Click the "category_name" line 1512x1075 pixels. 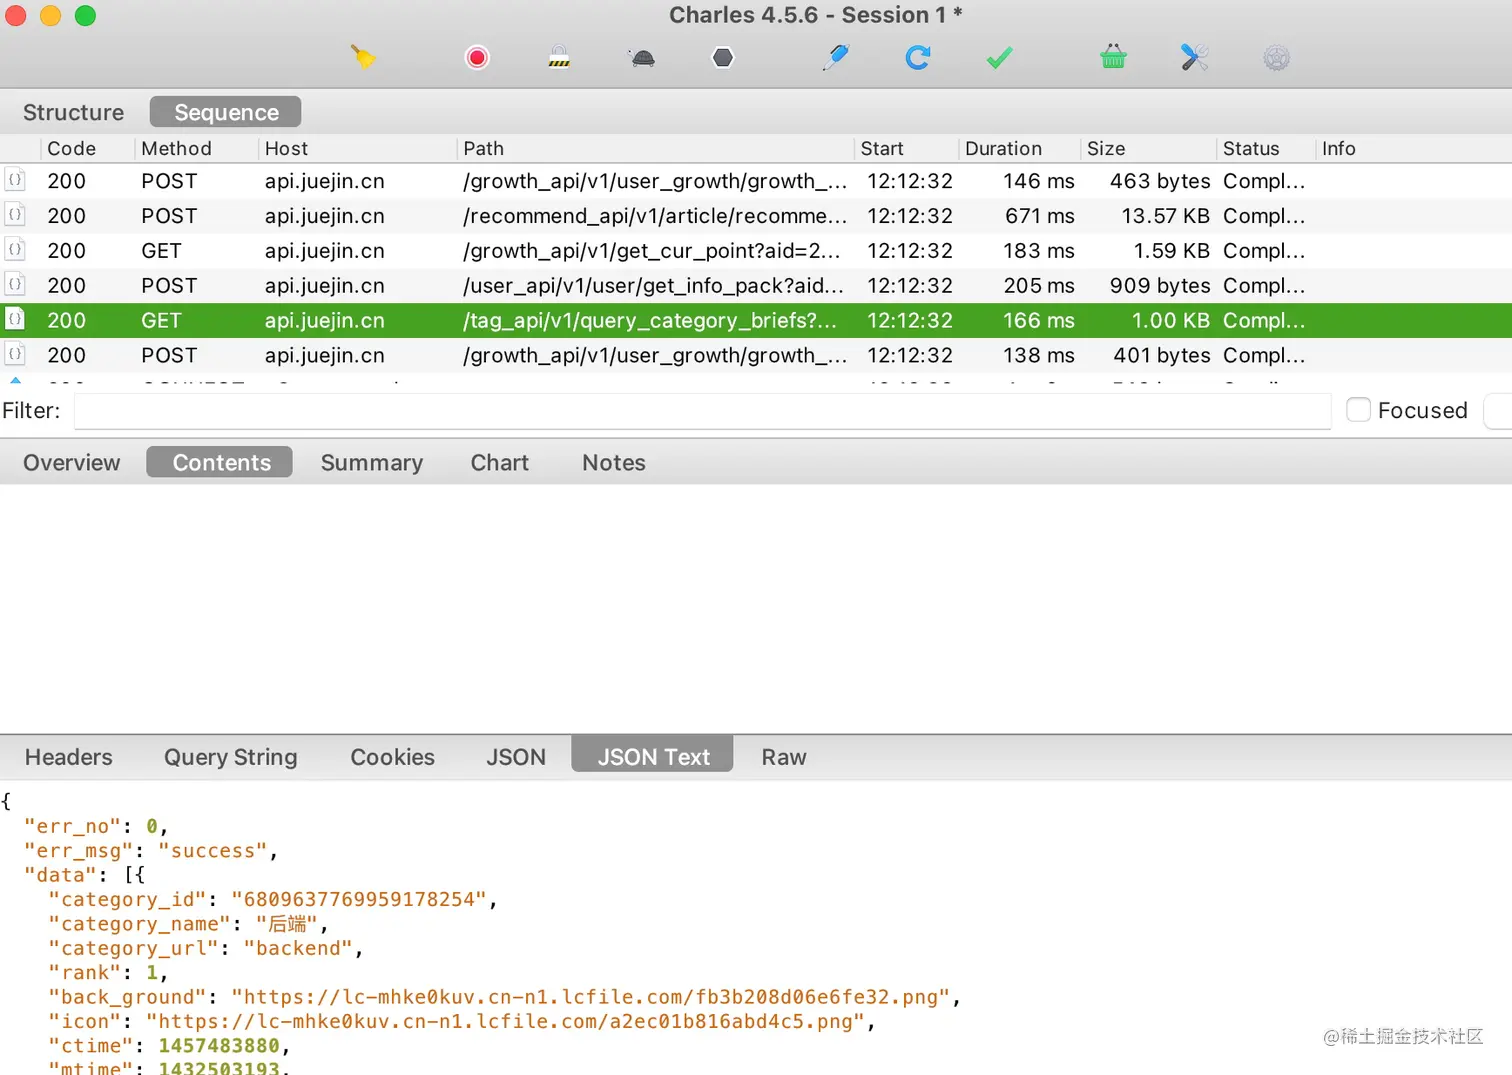[x=188, y=924]
